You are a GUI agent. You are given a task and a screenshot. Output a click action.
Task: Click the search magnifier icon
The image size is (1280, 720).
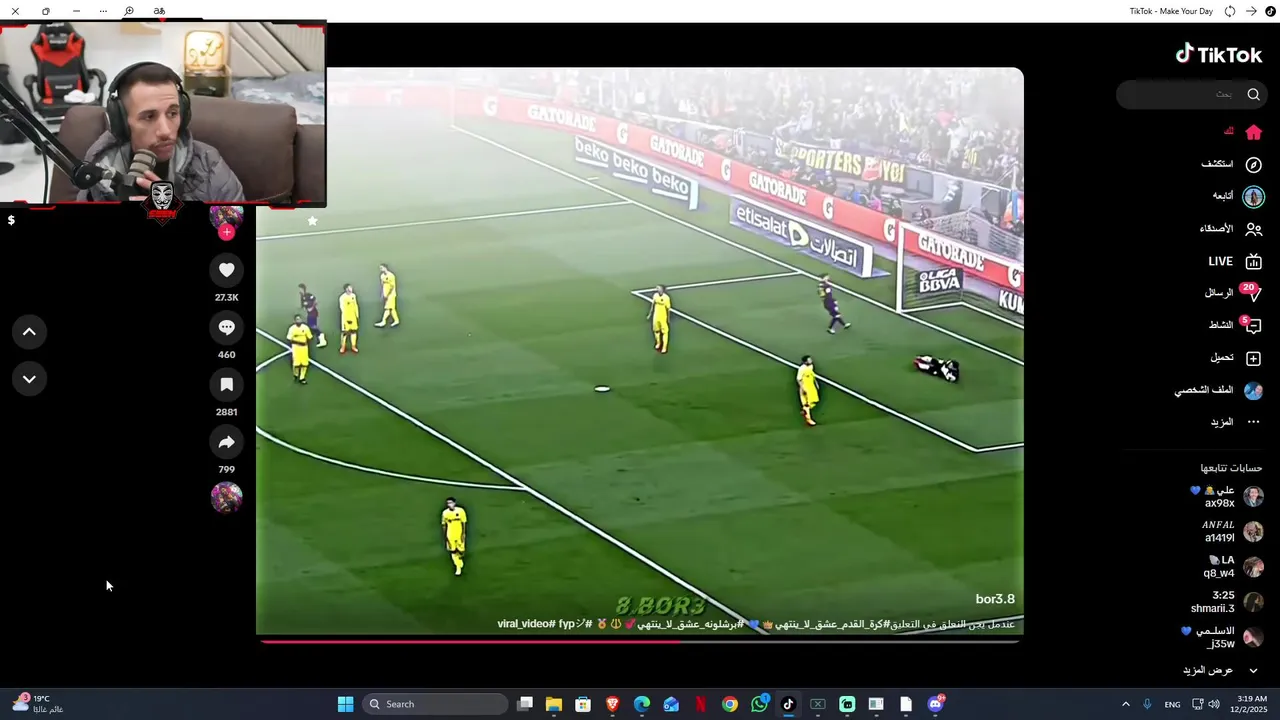point(1253,95)
